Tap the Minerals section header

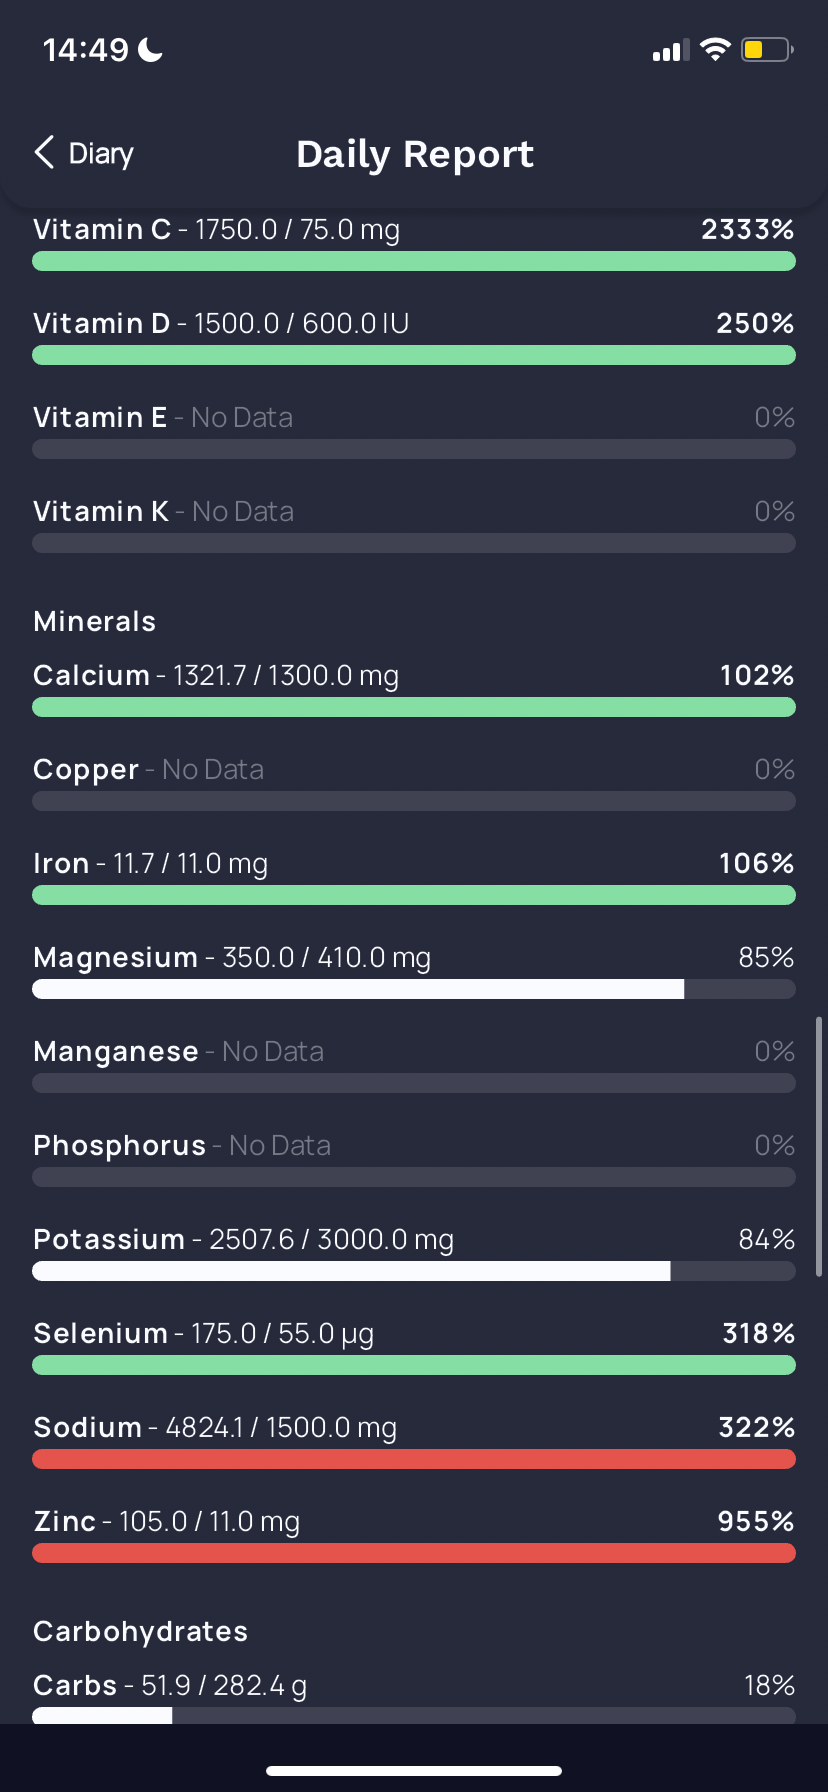95,621
